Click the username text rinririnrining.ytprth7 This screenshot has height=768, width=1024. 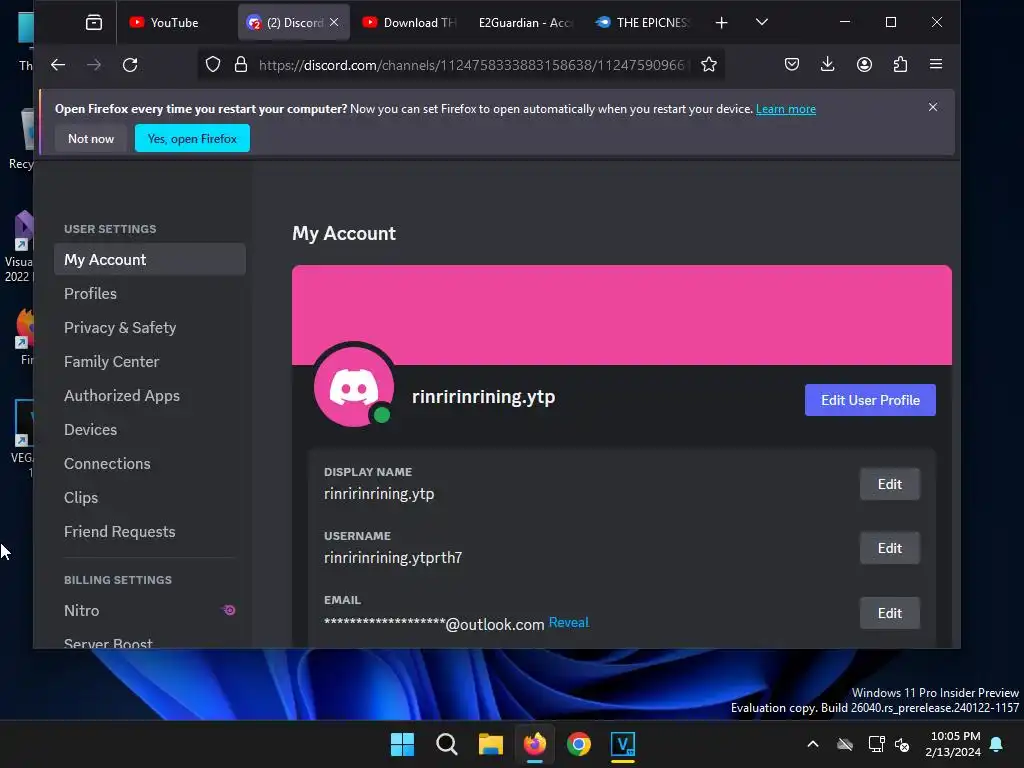(393, 558)
